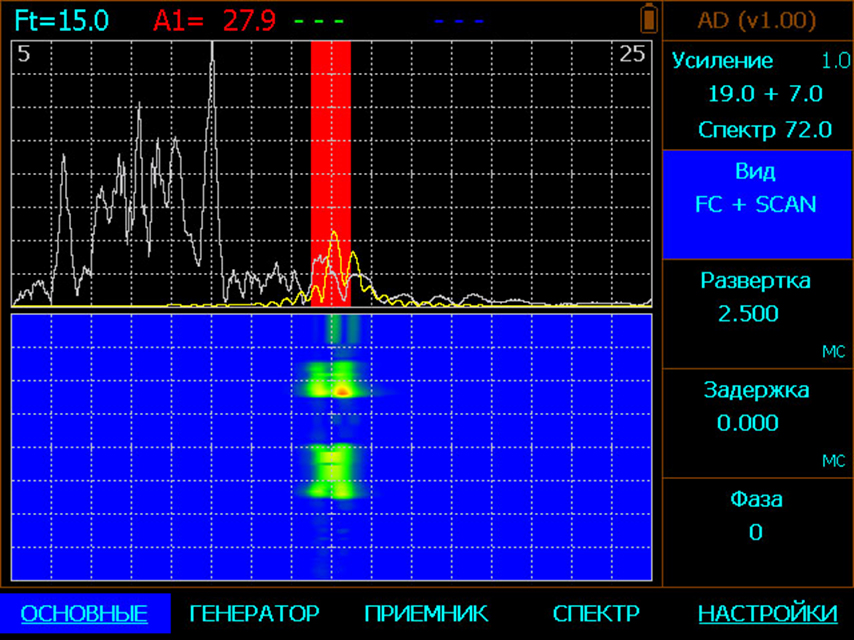This screenshot has width=854, height=640.
Task: Select the Задержка 0.000 delay field
Action: tap(756, 423)
